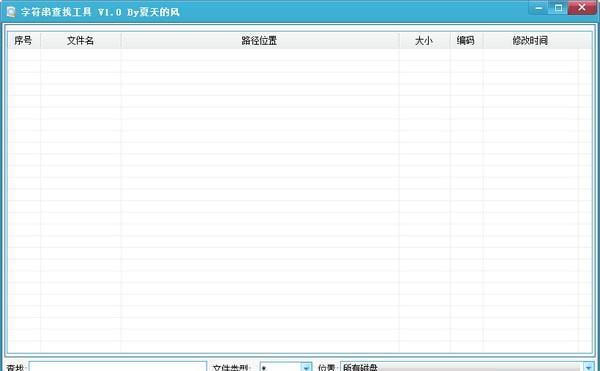Image resolution: width=600 pixels, height=371 pixels.
Task: Sort by 大小 column header
Action: coord(425,41)
